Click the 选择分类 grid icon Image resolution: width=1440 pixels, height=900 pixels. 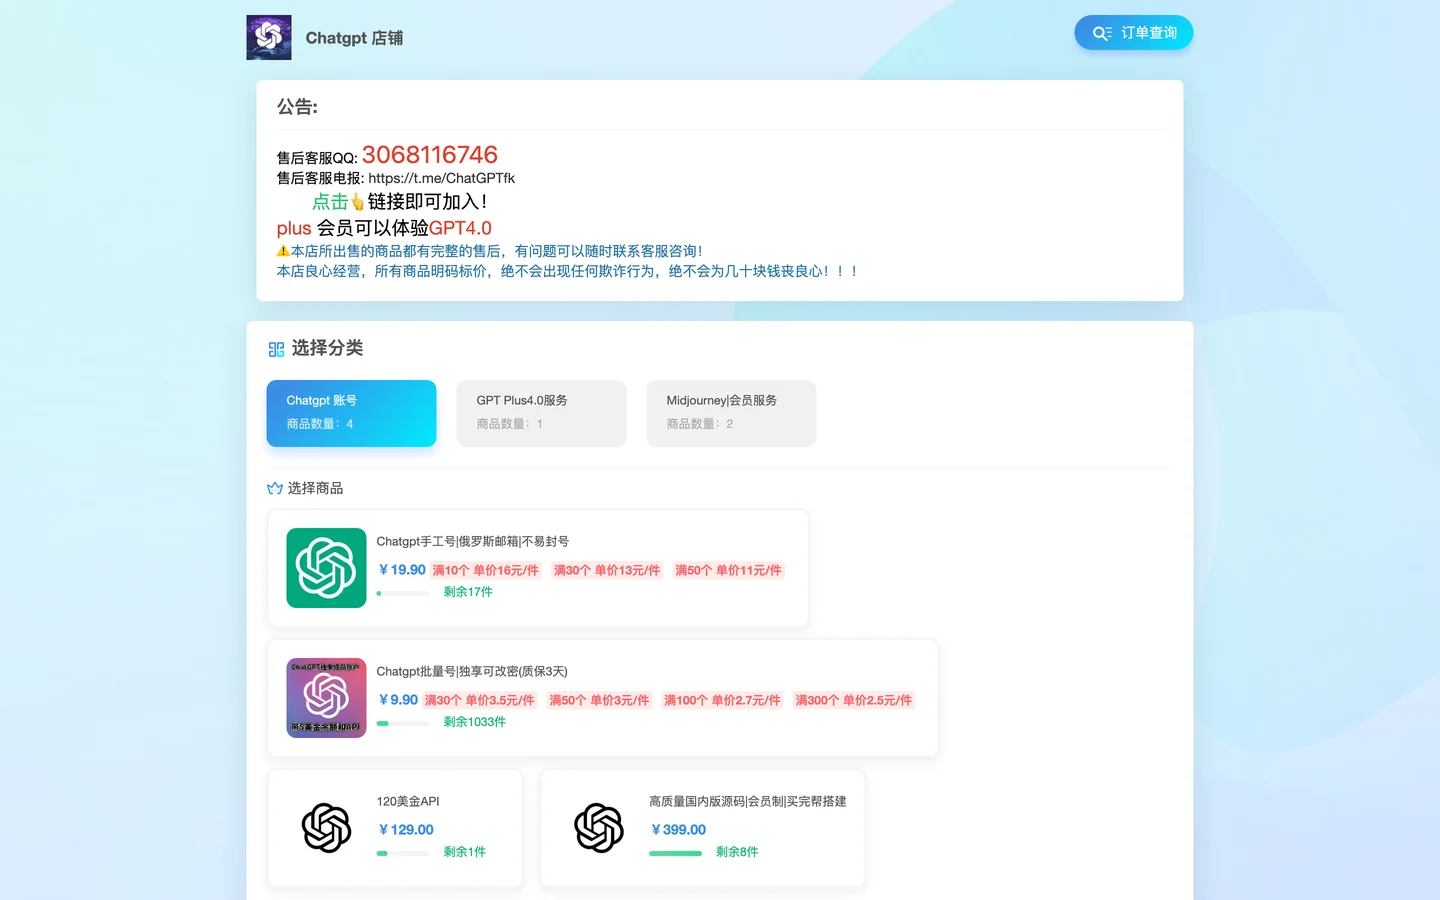pos(276,349)
